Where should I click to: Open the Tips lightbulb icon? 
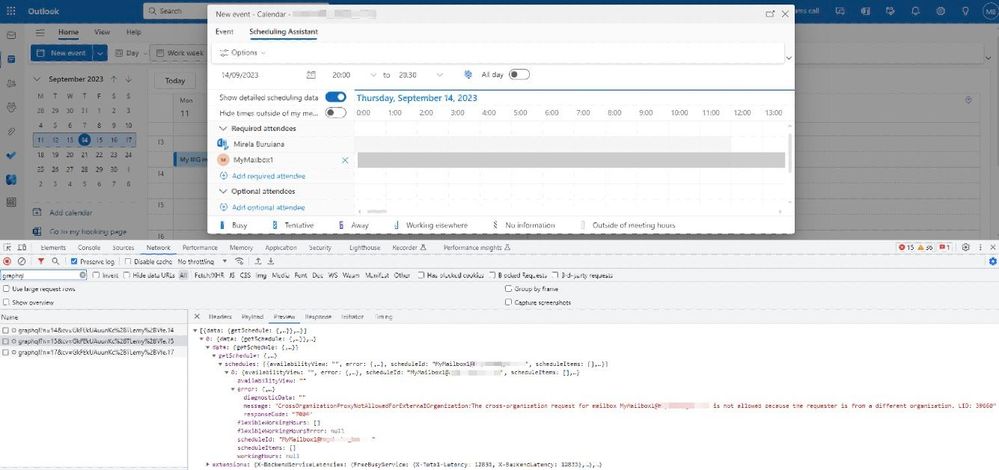pos(965,11)
